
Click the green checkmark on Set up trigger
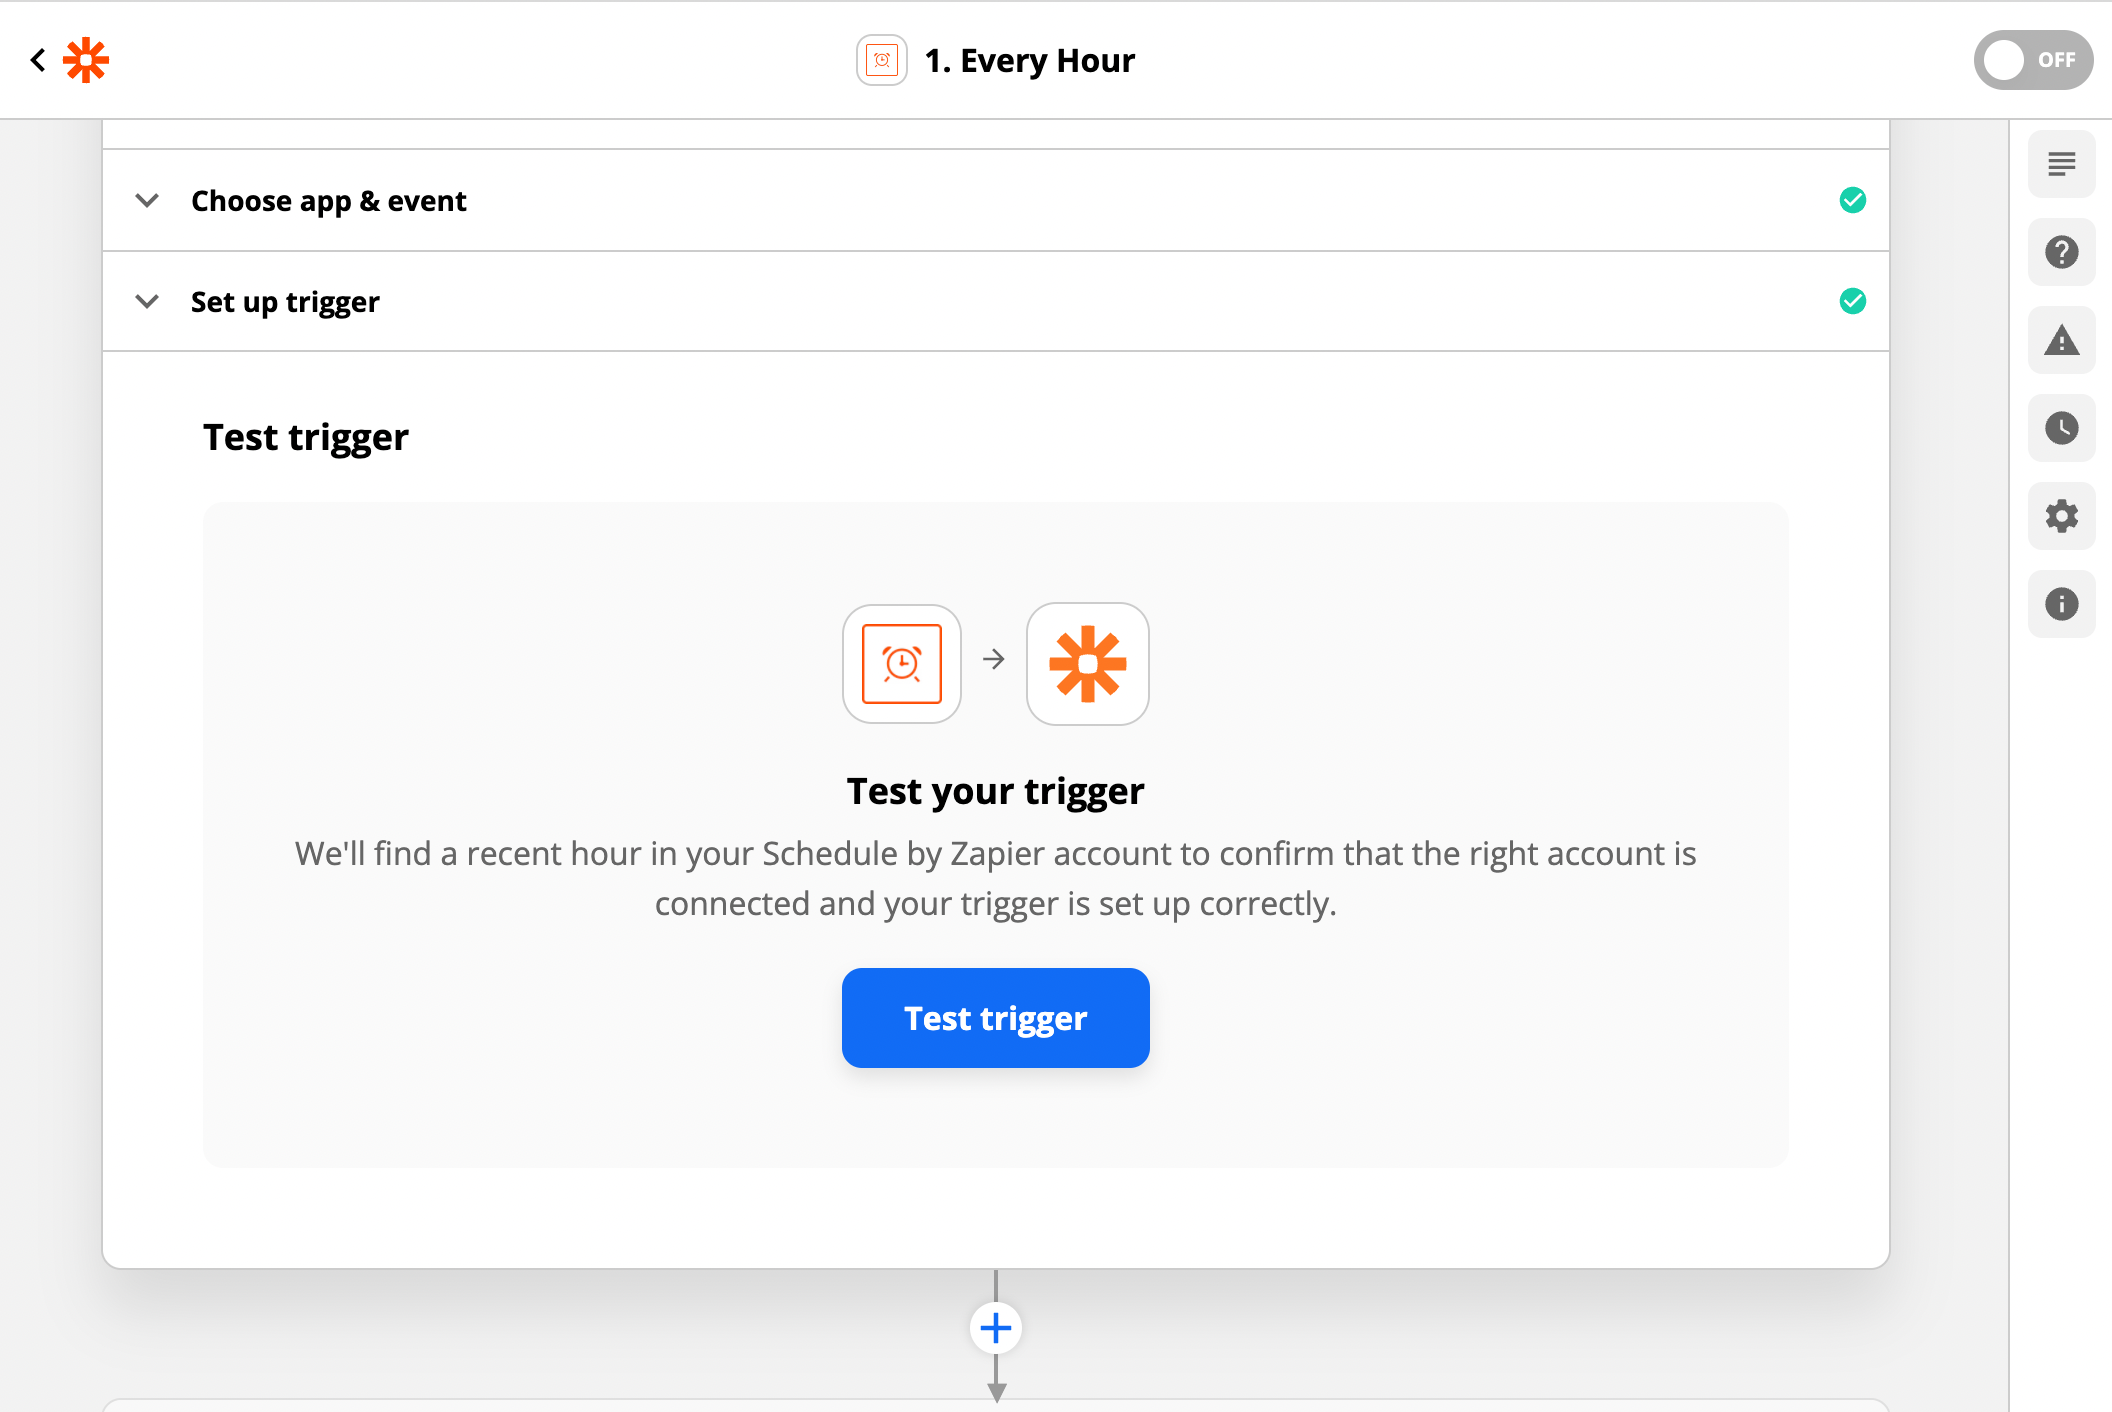1853,301
